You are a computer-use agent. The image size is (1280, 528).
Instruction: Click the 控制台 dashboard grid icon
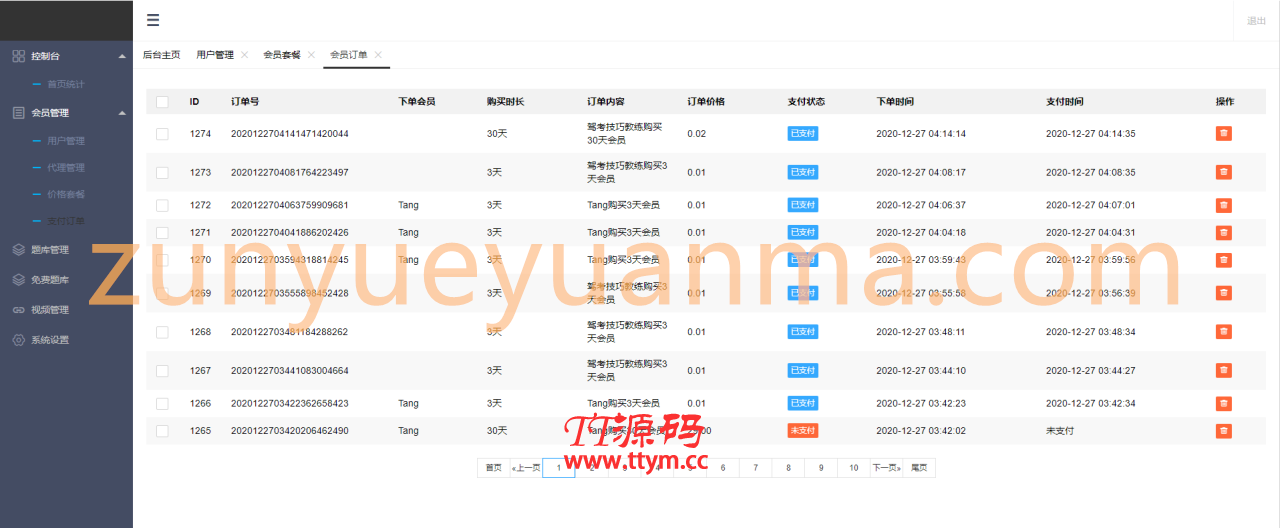(18, 56)
